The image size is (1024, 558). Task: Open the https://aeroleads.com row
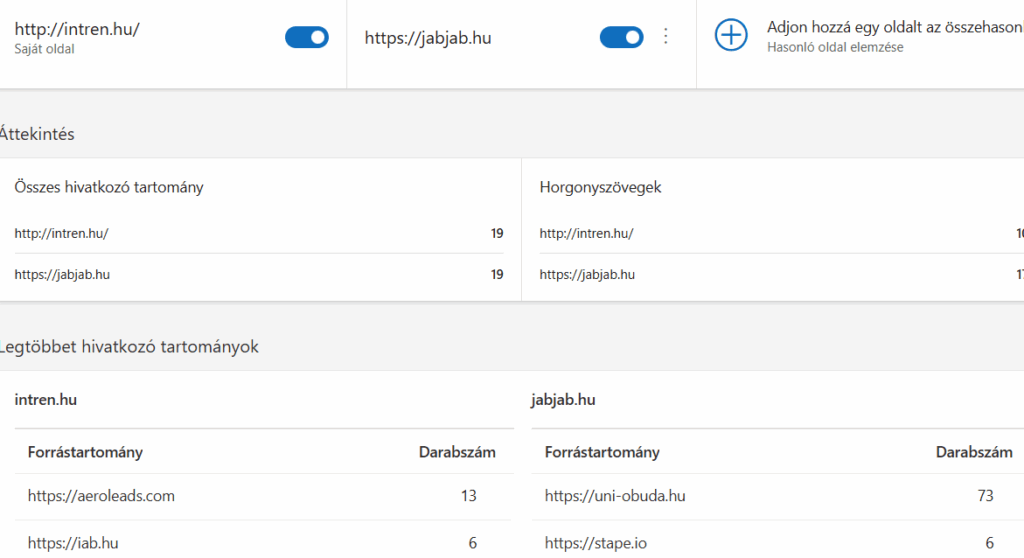pos(264,496)
